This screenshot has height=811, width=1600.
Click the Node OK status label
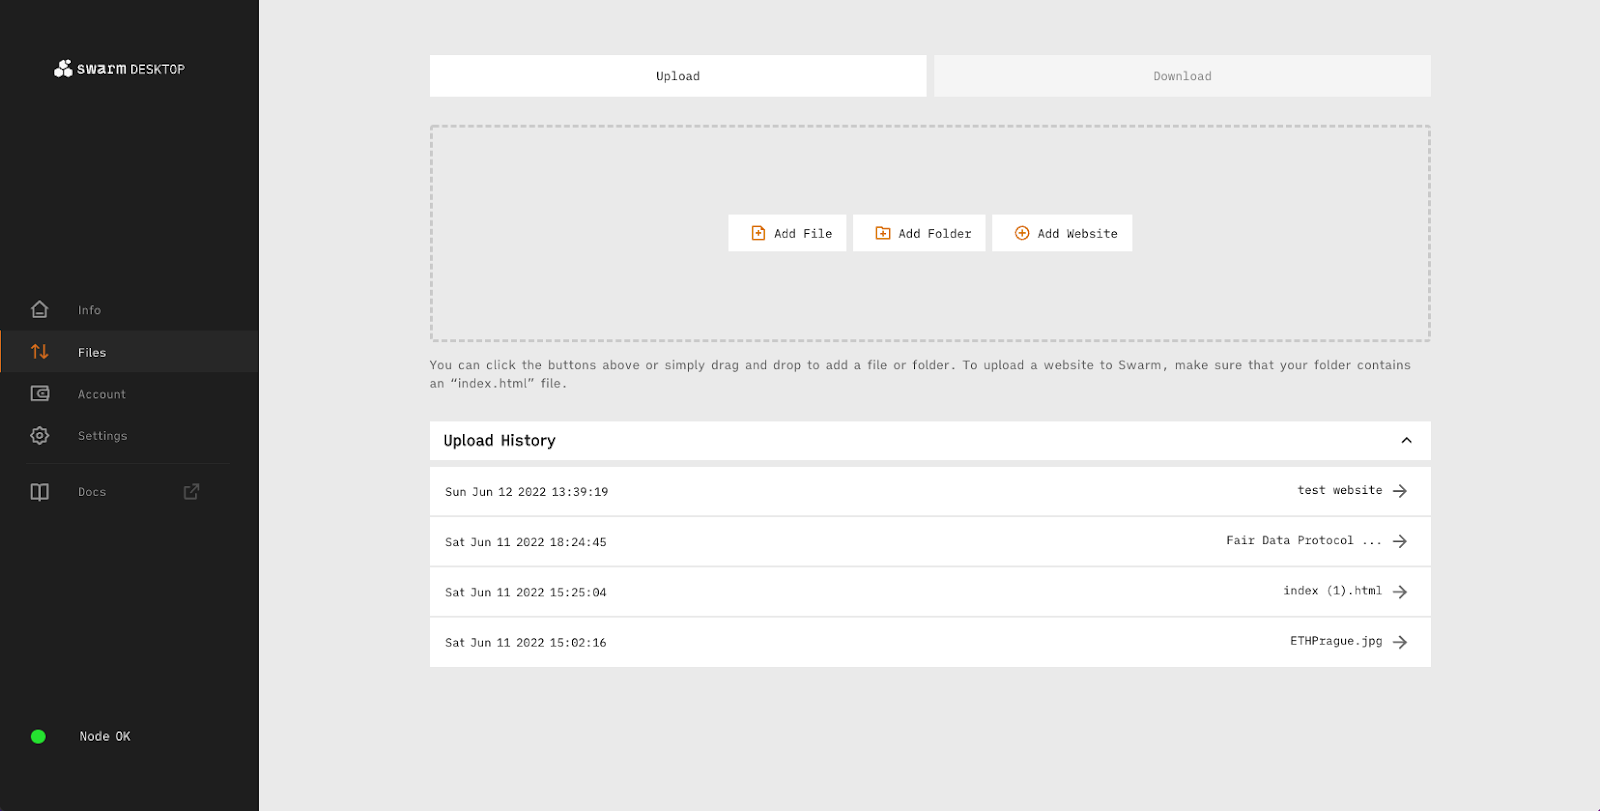(105, 737)
